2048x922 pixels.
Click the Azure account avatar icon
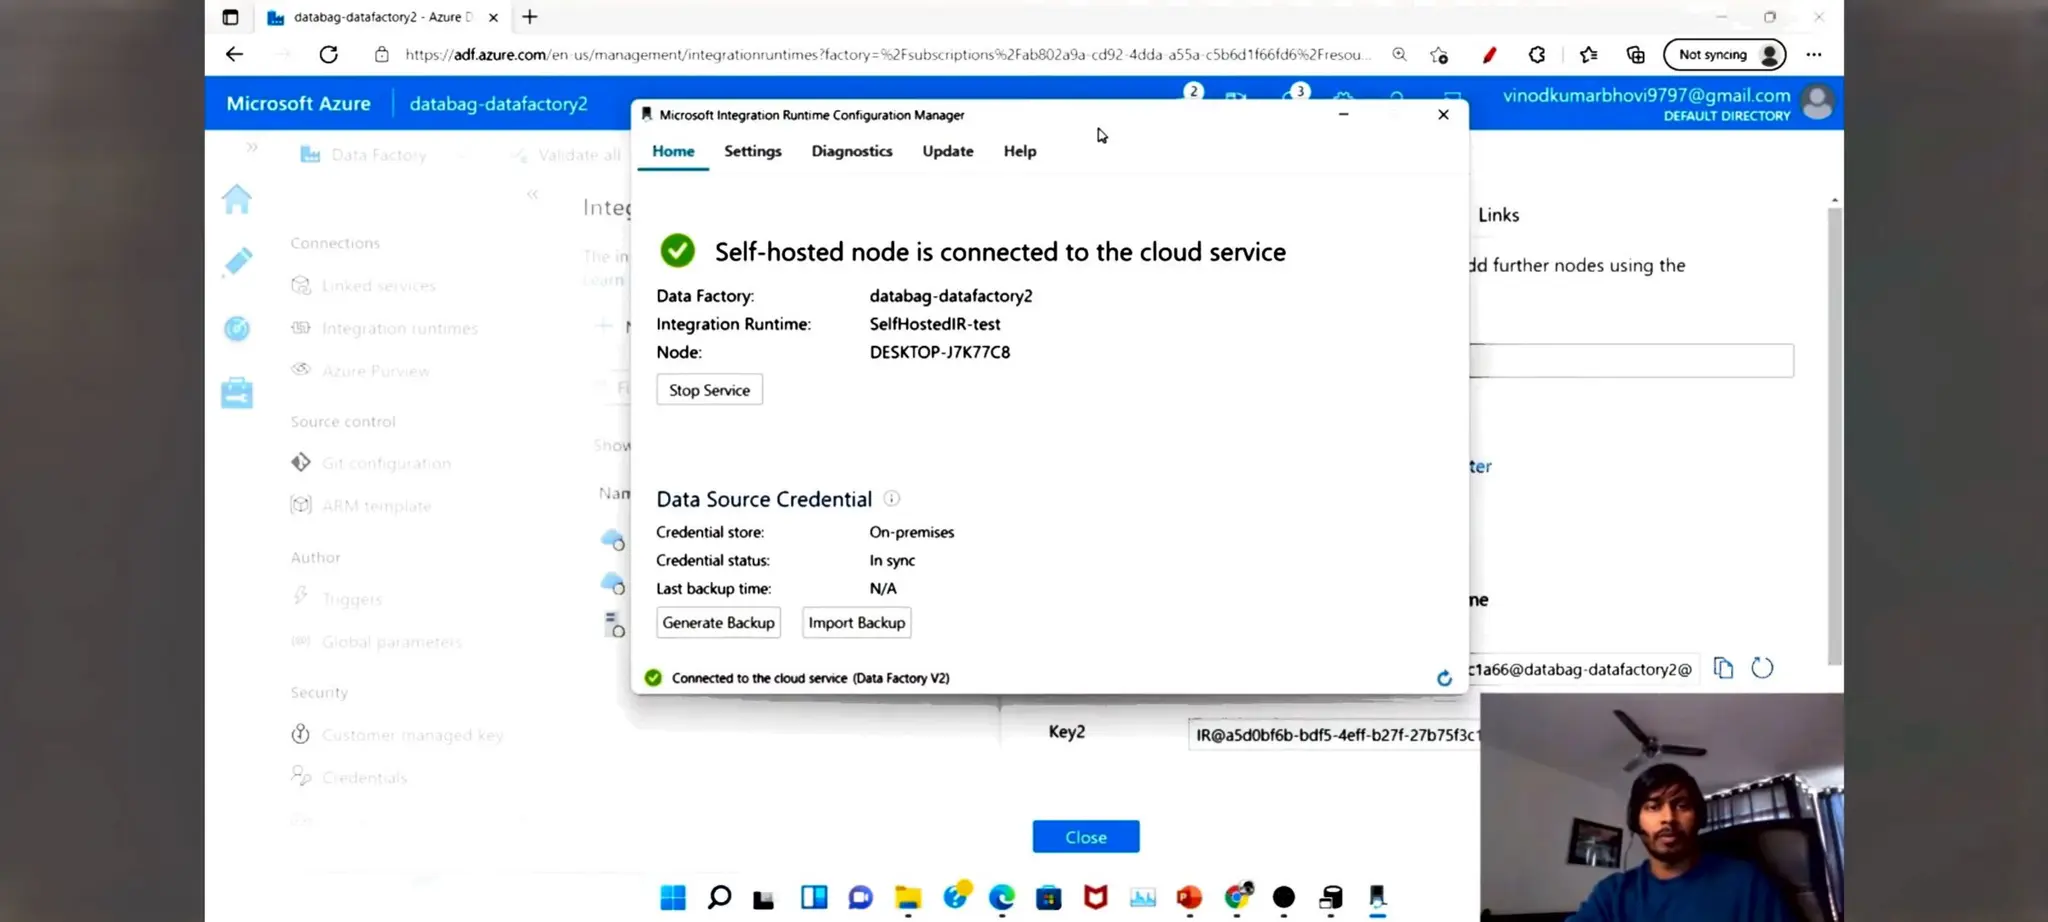[x=1817, y=103]
